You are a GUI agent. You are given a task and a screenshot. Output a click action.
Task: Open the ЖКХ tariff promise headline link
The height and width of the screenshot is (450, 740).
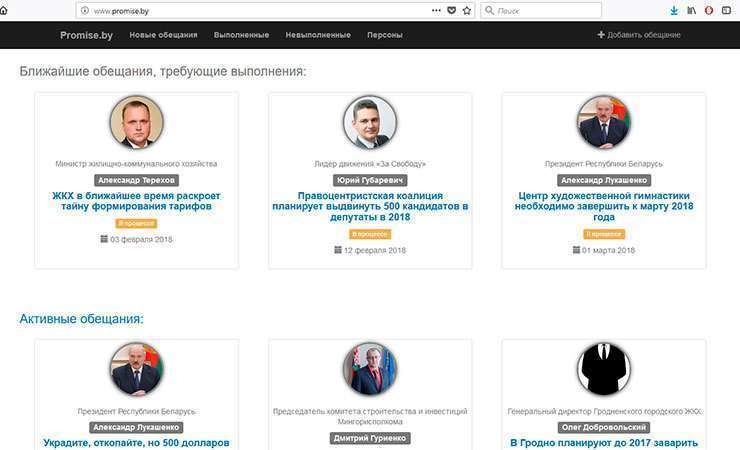(136, 200)
